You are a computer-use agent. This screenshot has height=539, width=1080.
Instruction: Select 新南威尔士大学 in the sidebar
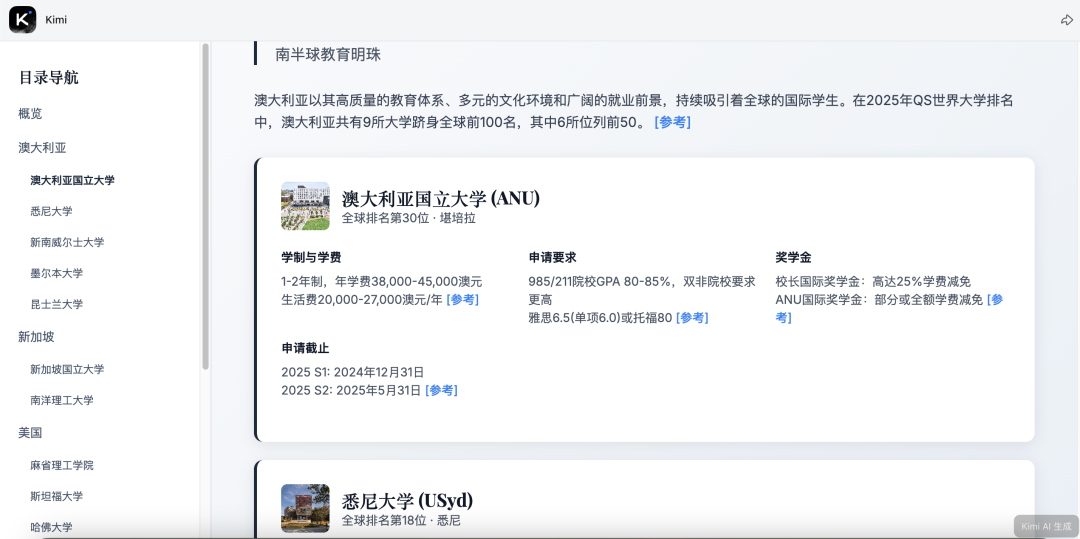tap(67, 242)
